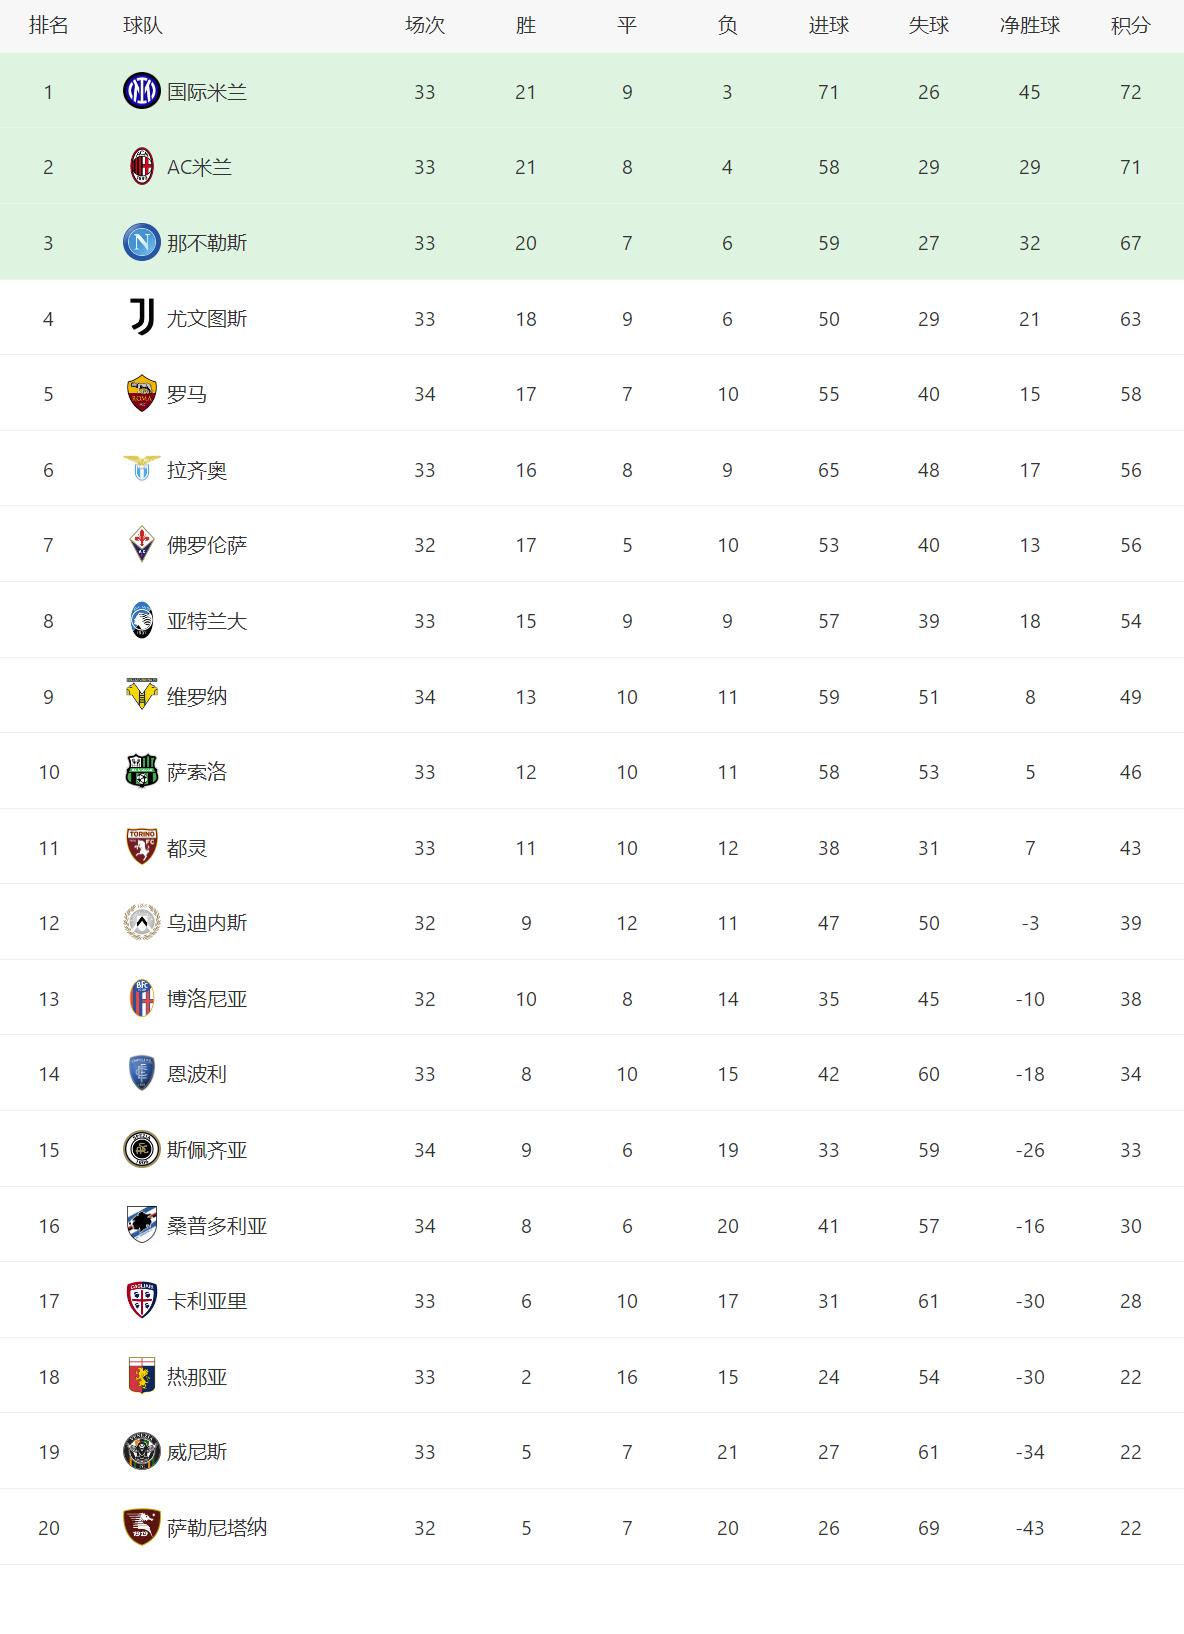Click the 净胜球 column header

[x=1029, y=26]
